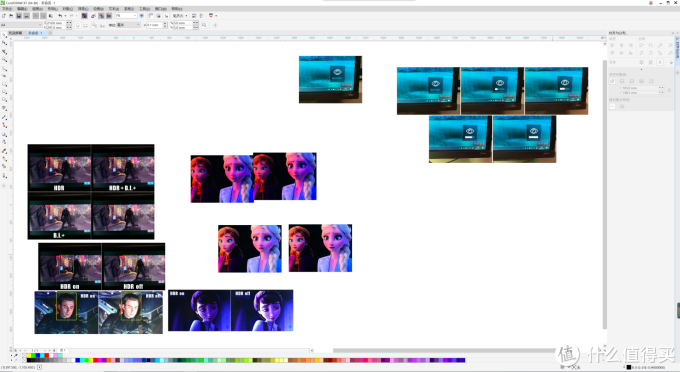Pick the red swatch in color palette

pyautogui.click(x=46, y=356)
